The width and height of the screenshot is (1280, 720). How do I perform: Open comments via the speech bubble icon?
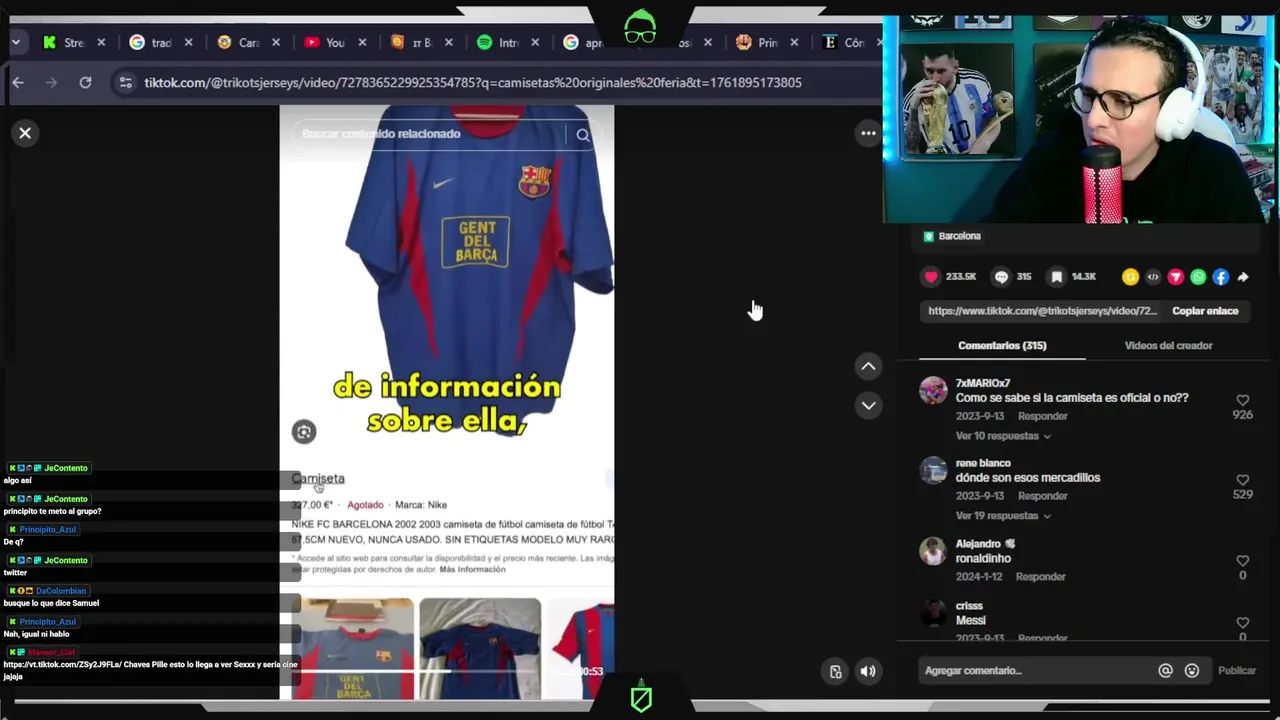[x=1001, y=277]
